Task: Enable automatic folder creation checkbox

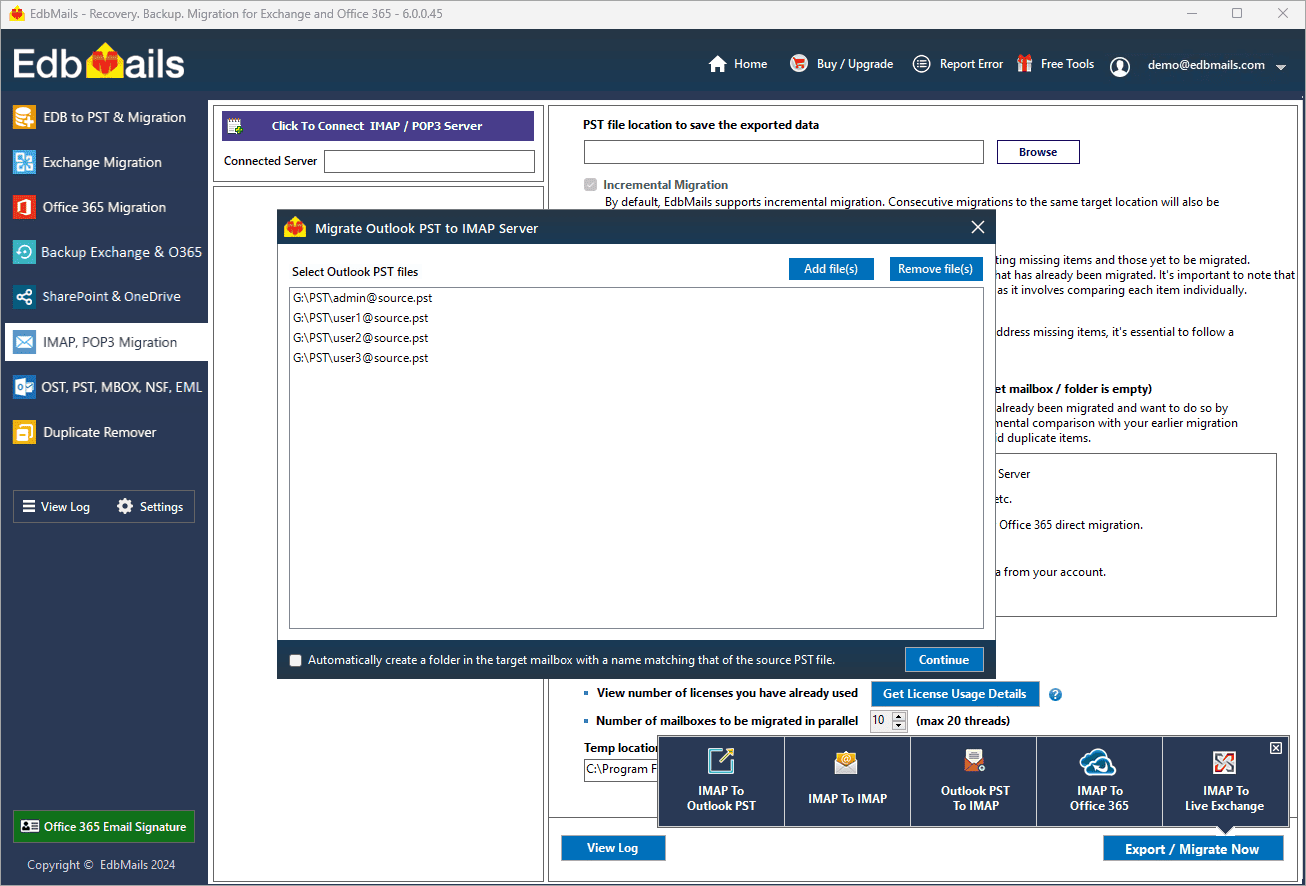Action: point(295,660)
